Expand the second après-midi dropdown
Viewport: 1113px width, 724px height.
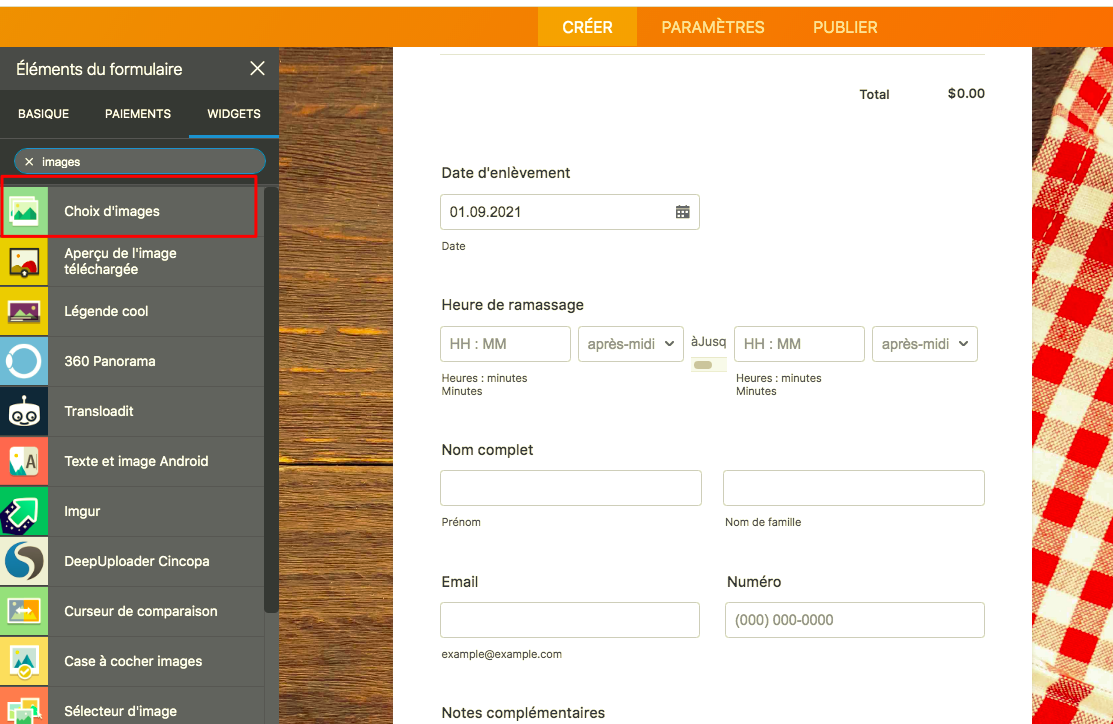click(x=924, y=344)
